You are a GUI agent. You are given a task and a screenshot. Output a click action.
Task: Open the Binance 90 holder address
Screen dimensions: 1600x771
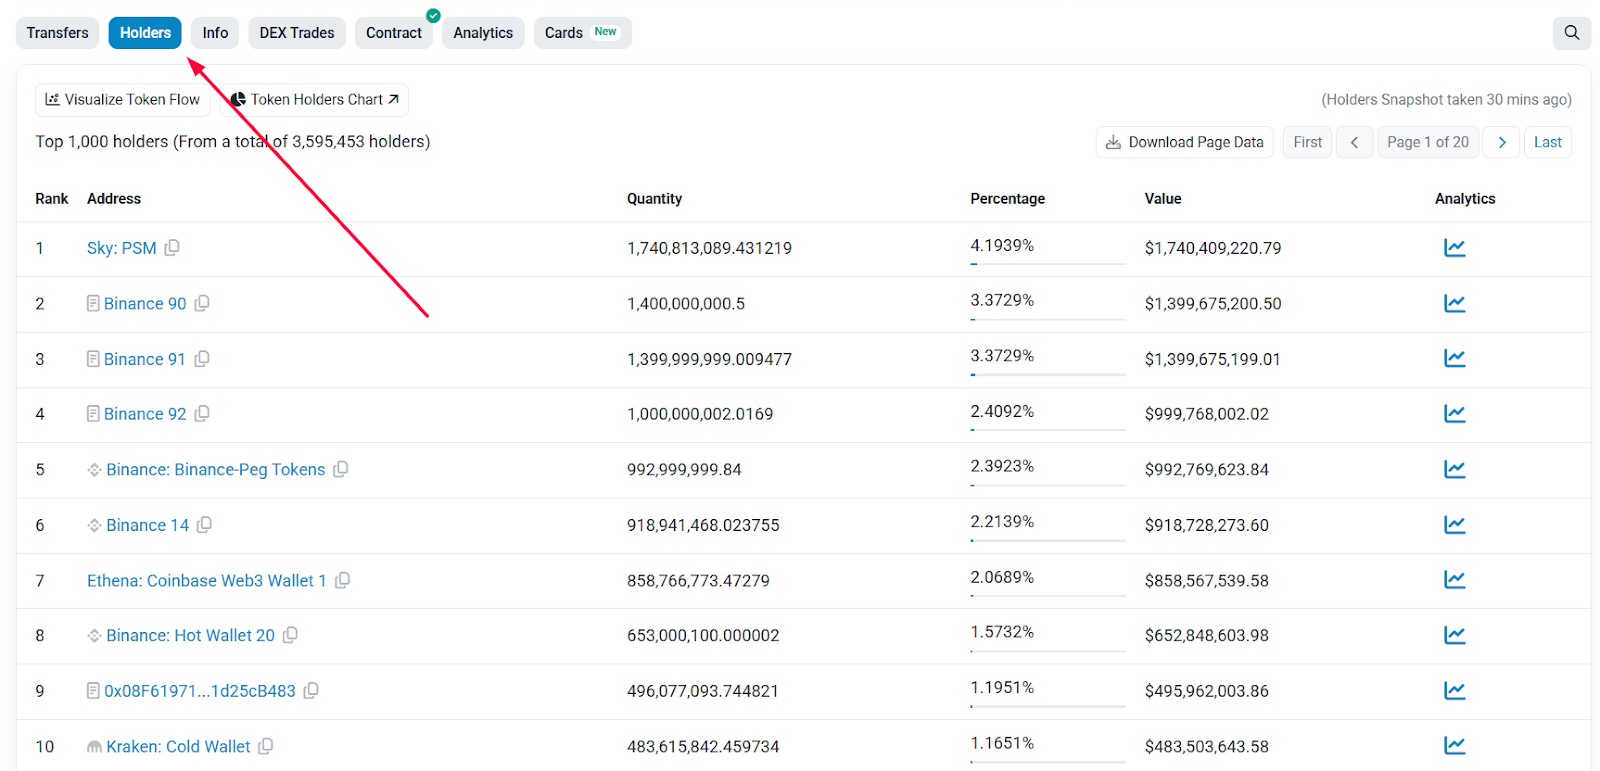145,303
